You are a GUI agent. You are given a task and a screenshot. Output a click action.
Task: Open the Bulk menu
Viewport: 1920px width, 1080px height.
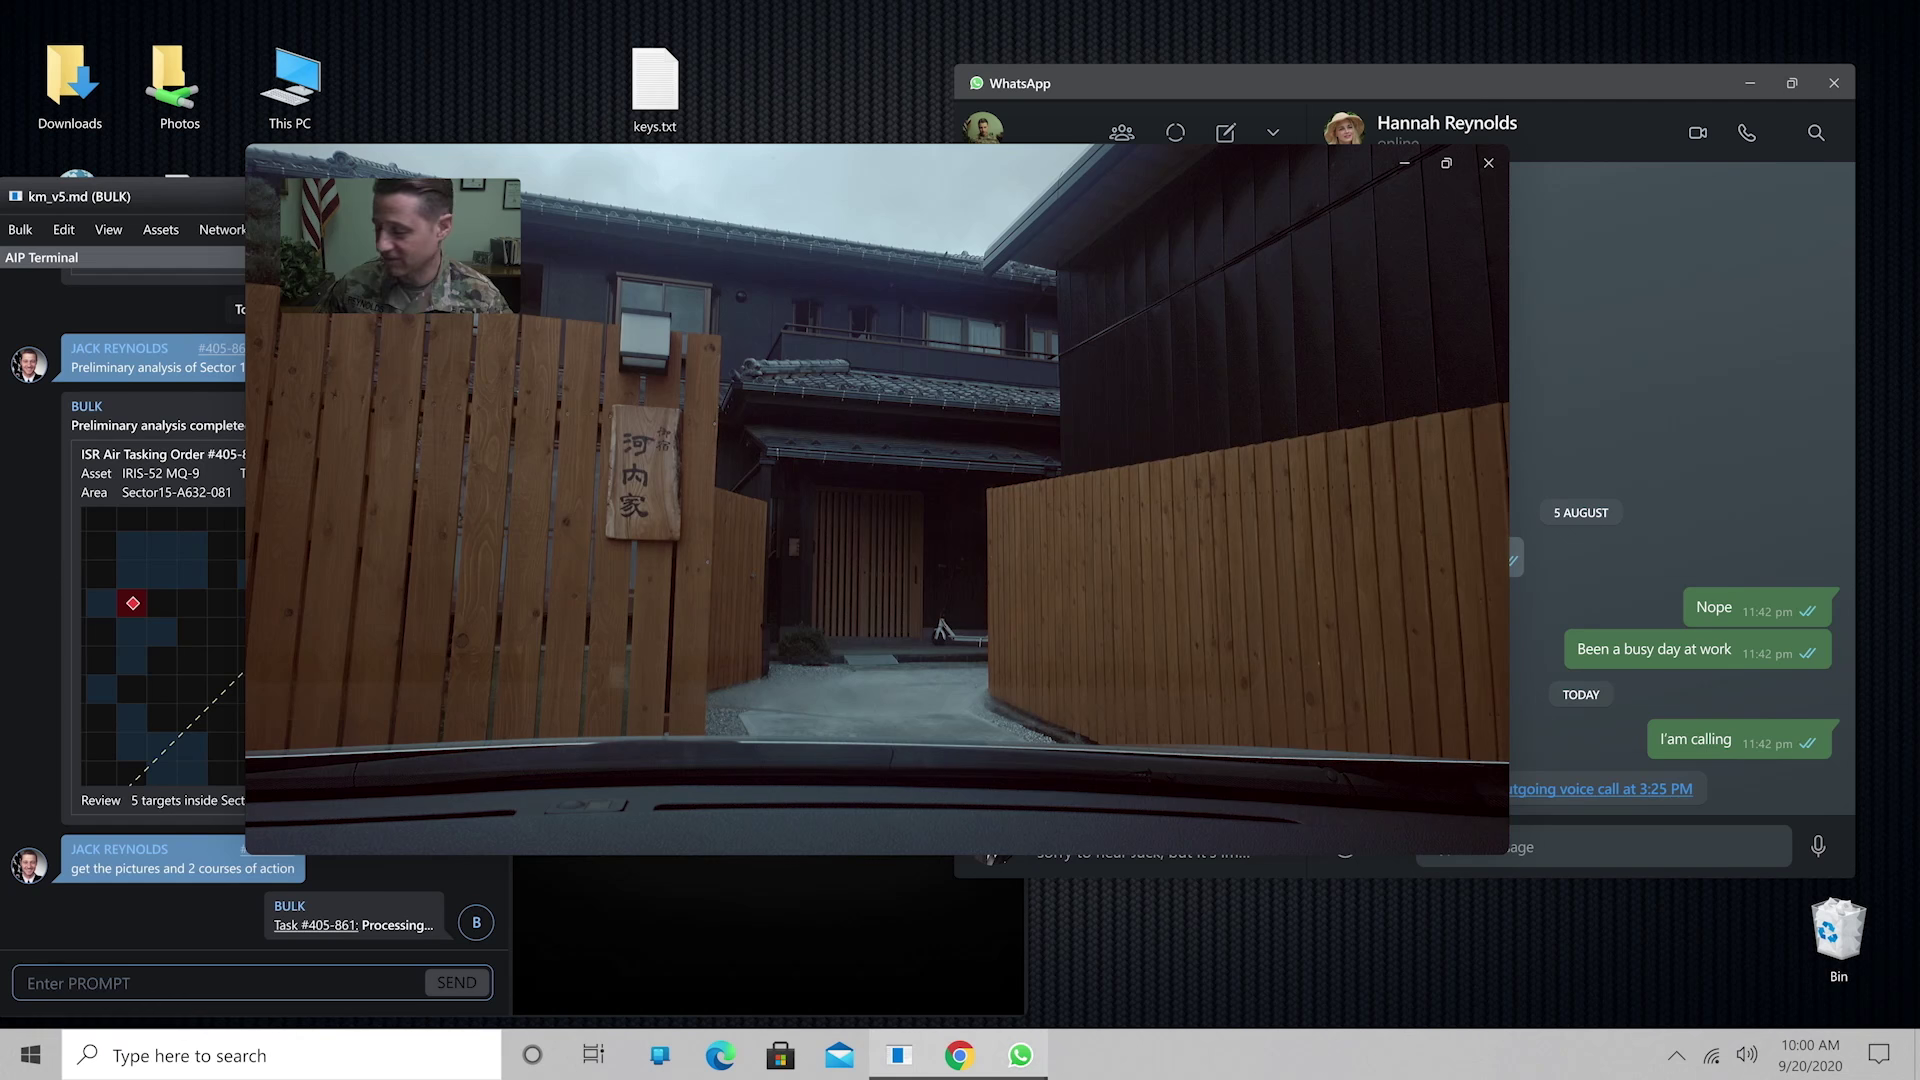(20, 230)
